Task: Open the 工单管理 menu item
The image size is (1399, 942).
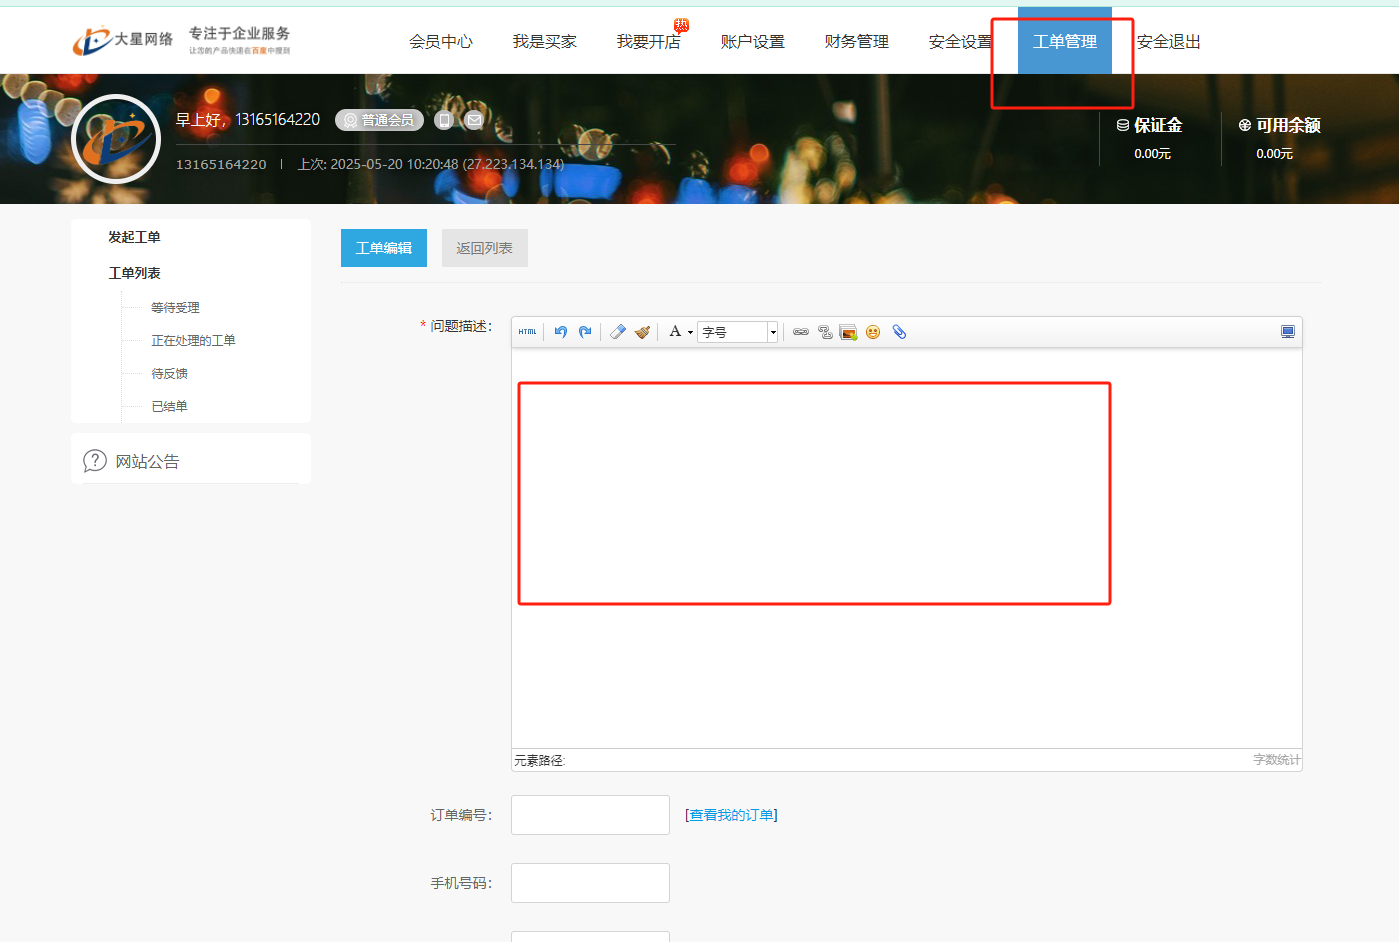Action: pyautogui.click(x=1064, y=42)
